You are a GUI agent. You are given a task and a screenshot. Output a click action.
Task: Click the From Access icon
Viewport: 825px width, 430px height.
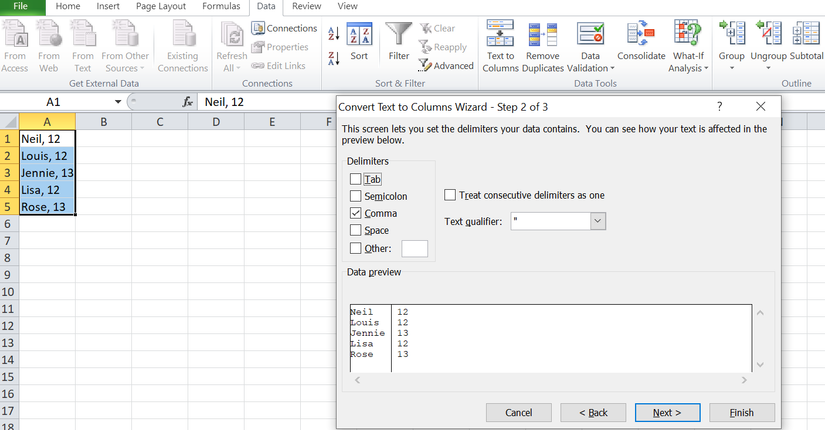click(15, 34)
